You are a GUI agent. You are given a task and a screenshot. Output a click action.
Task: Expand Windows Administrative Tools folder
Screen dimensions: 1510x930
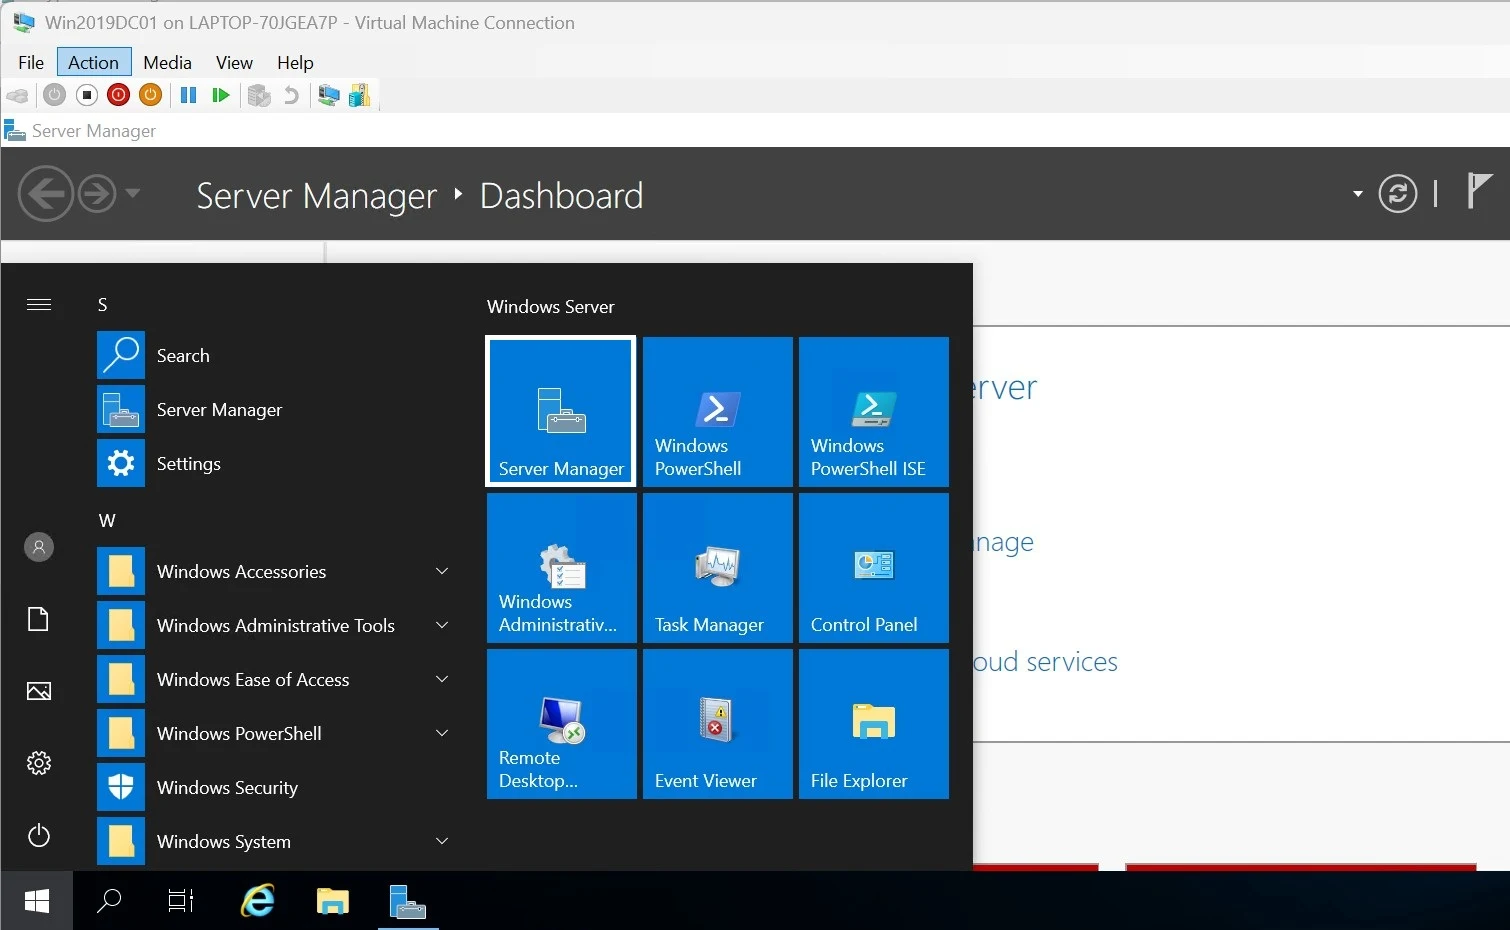click(x=442, y=625)
